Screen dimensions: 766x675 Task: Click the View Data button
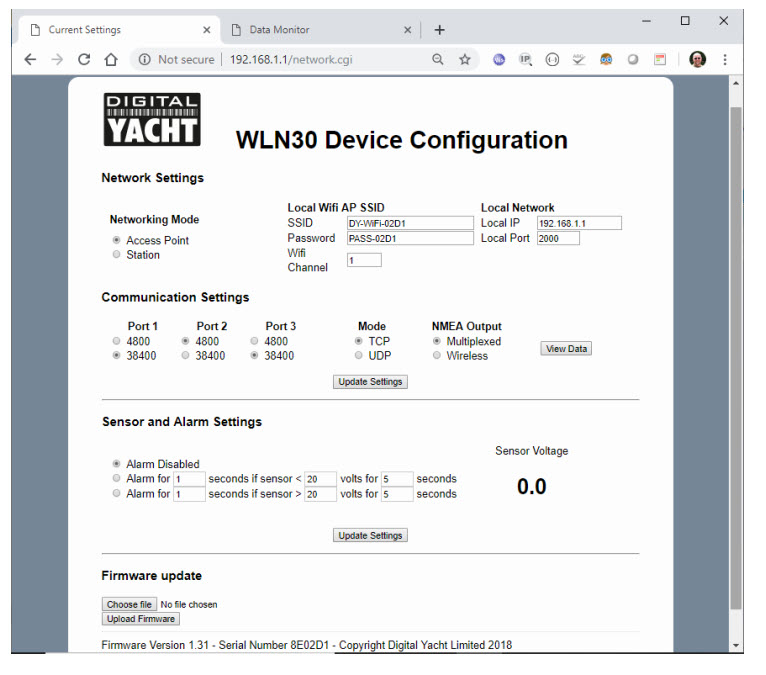566,349
